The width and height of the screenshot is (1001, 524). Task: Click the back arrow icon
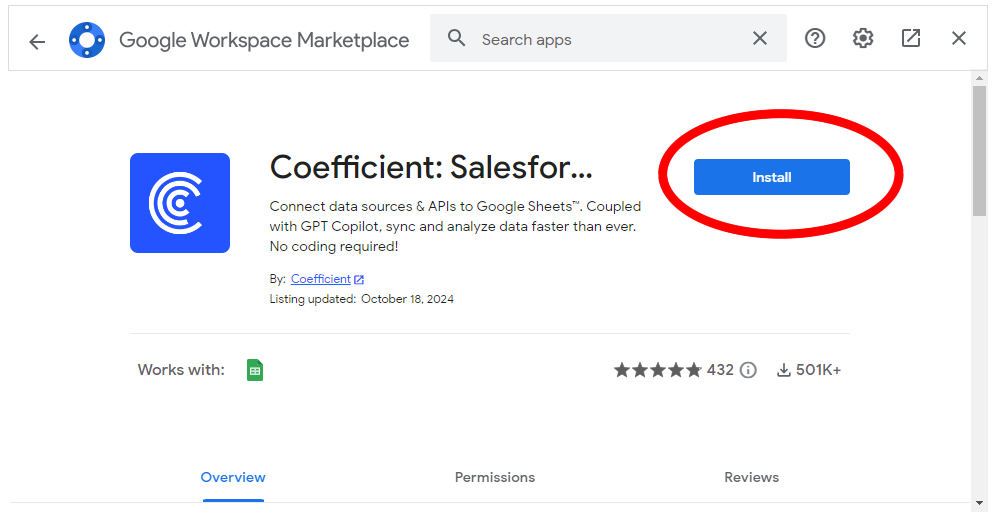37,41
